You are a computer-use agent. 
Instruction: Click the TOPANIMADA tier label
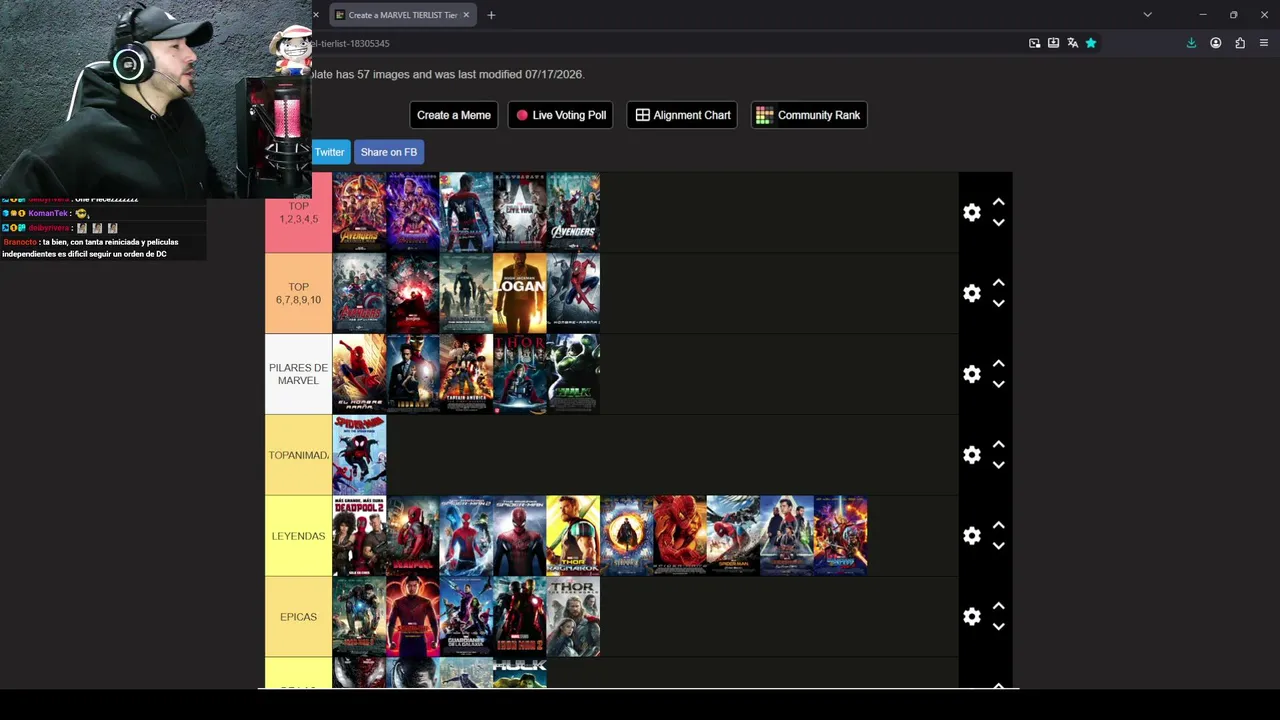pos(298,455)
